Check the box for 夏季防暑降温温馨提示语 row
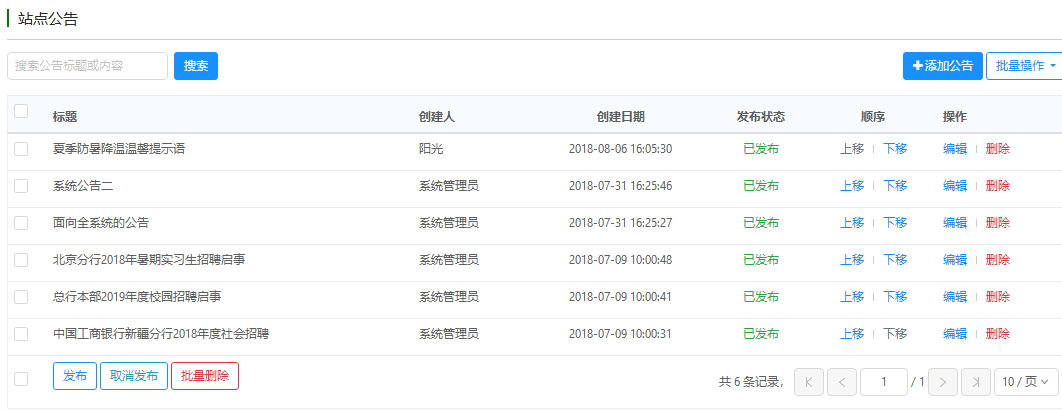 (x=21, y=149)
